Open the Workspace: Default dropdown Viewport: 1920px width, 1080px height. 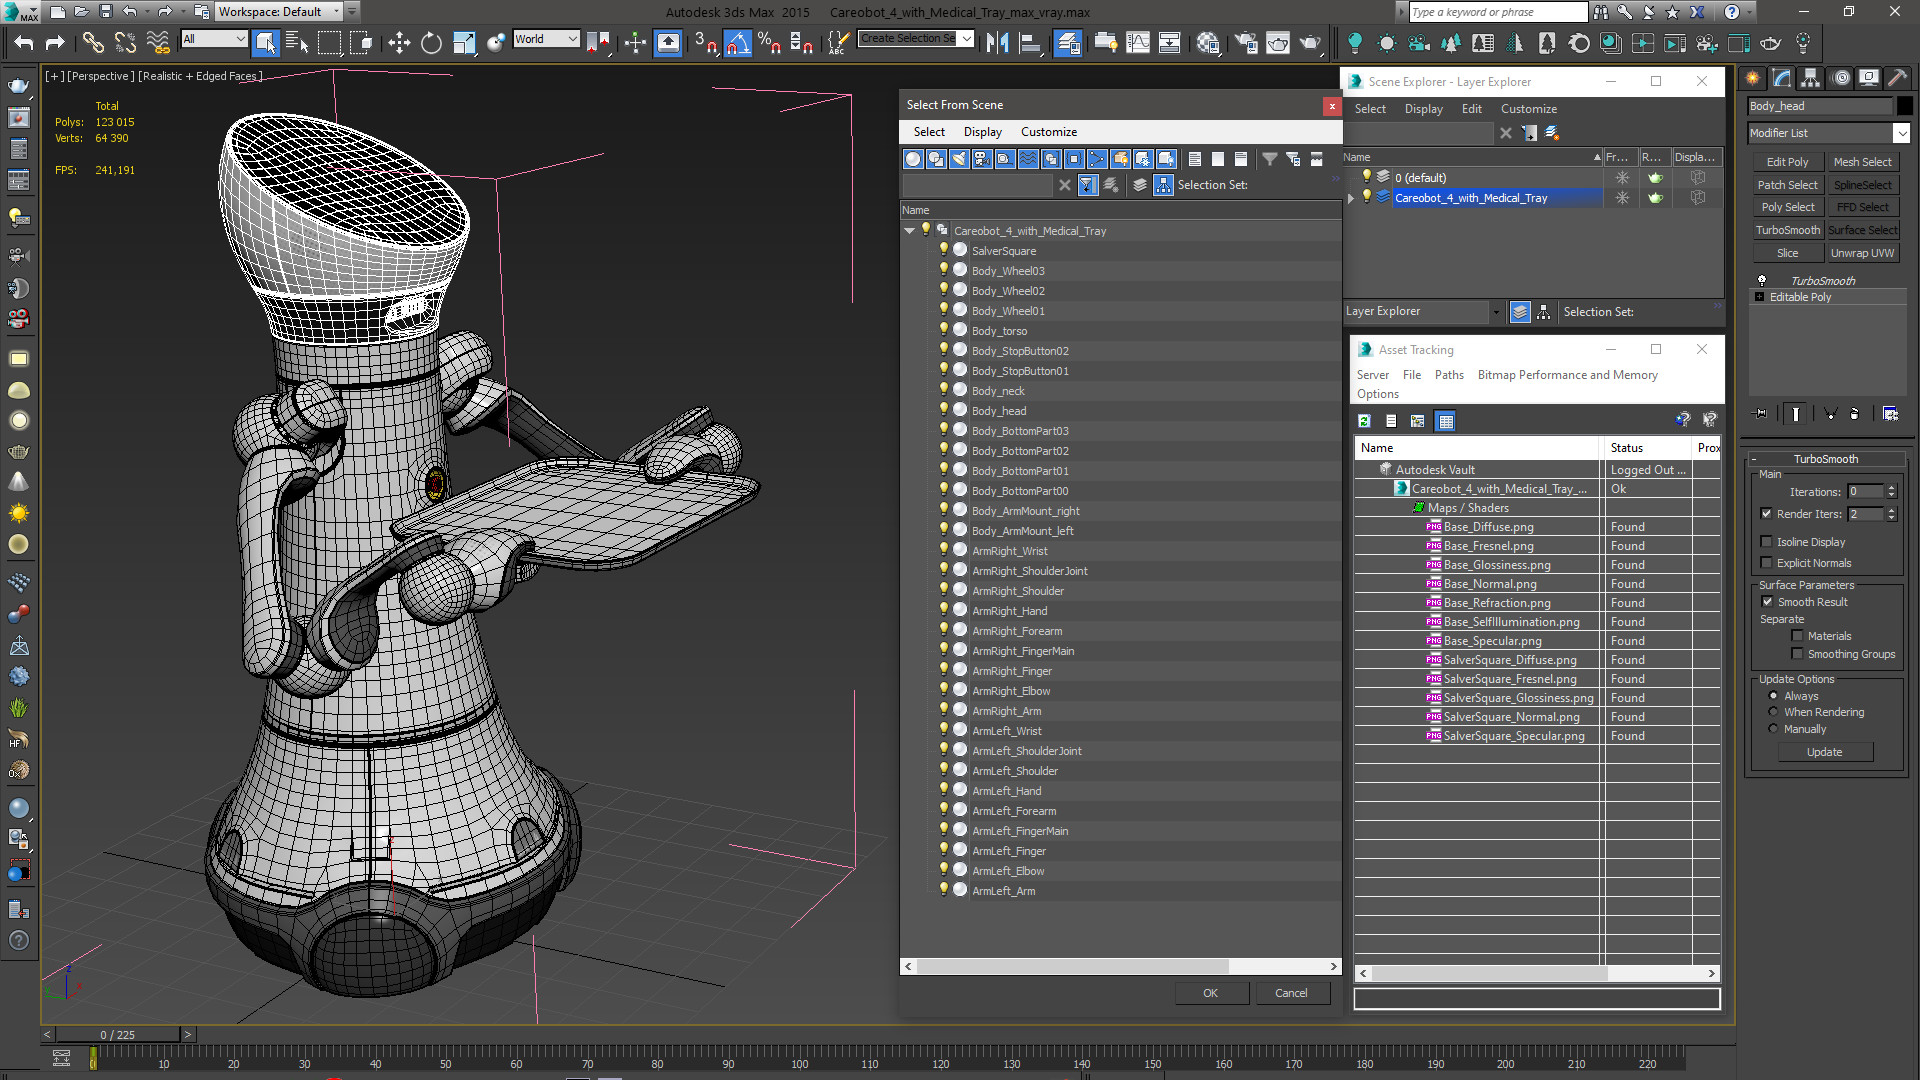tap(279, 12)
